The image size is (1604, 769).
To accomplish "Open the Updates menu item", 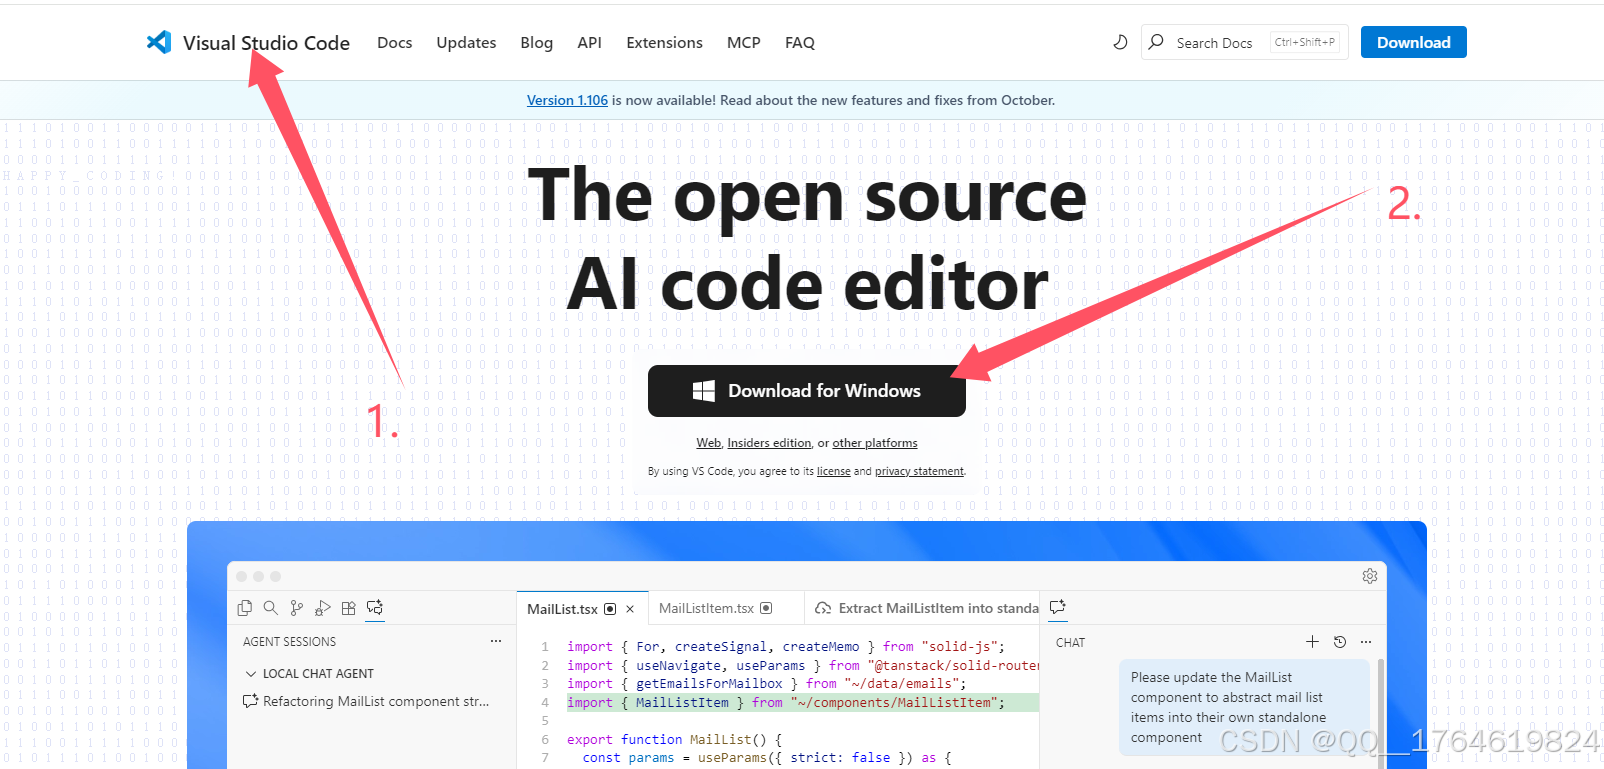I will click(466, 42).
